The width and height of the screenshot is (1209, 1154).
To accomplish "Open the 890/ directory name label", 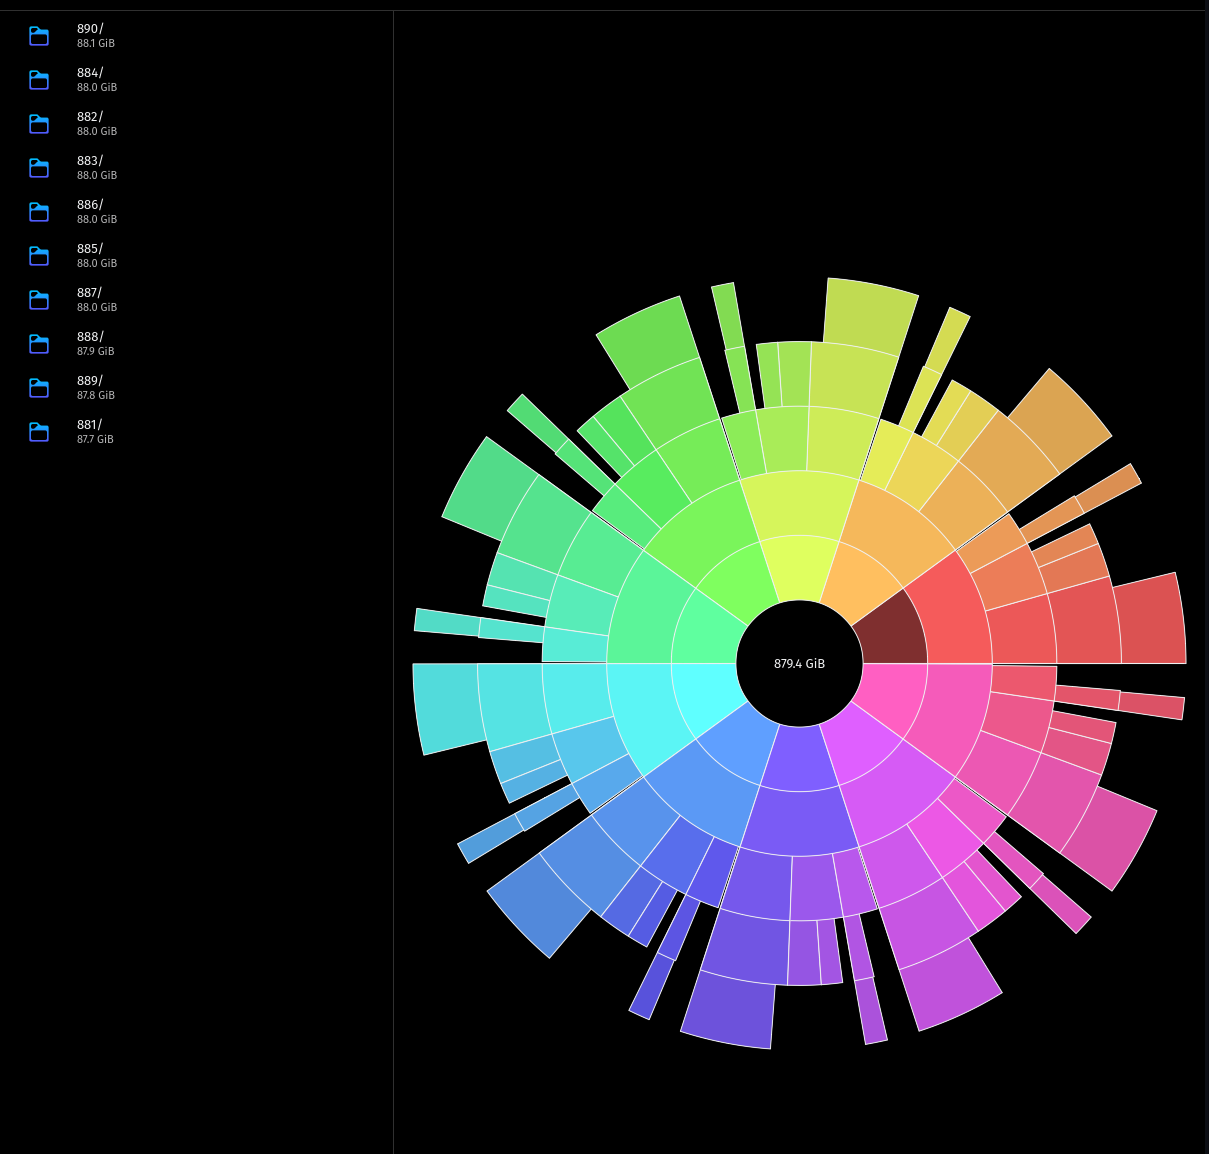I will [x=90, y=29].
